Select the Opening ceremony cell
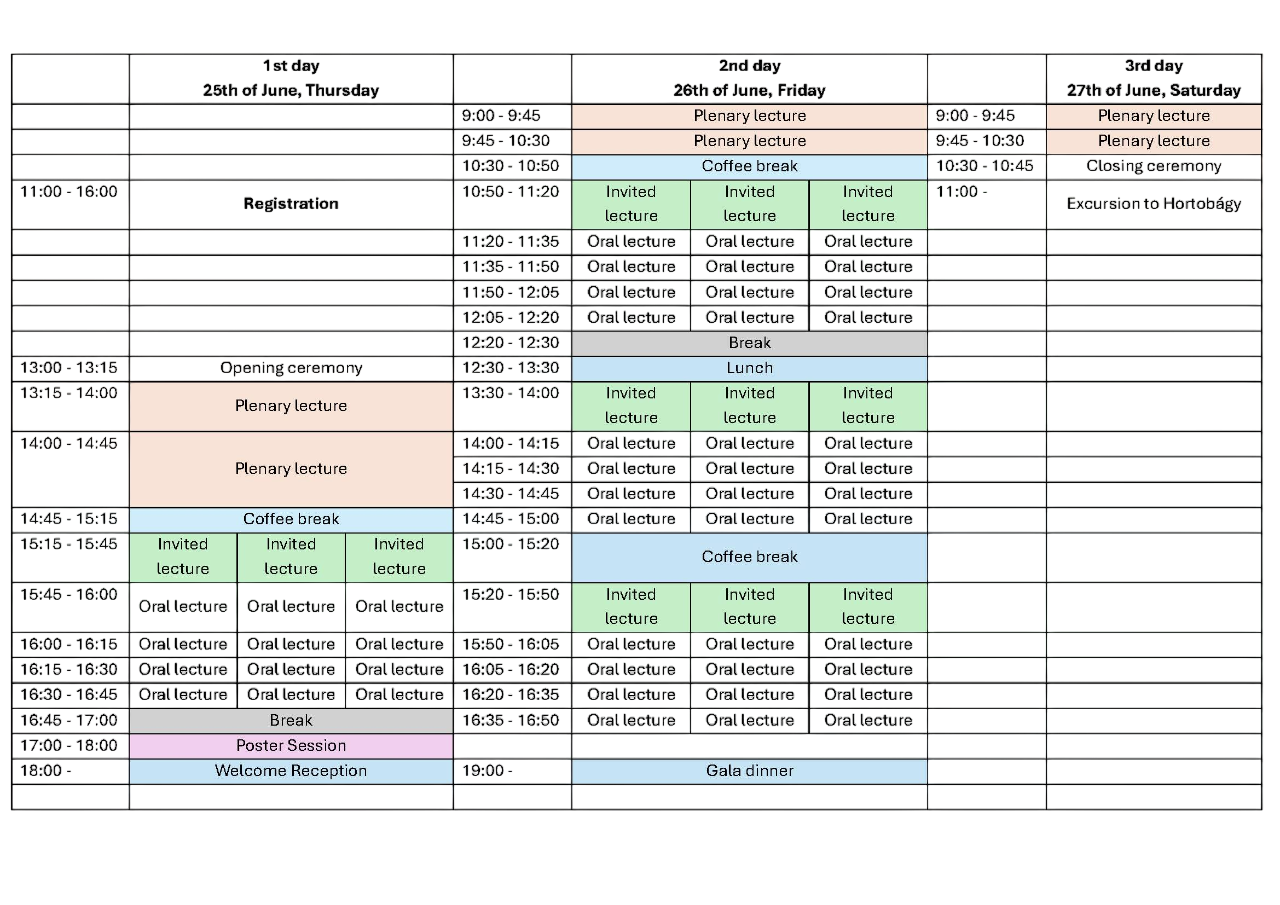 pyautogui.click(x=291, y=368)
